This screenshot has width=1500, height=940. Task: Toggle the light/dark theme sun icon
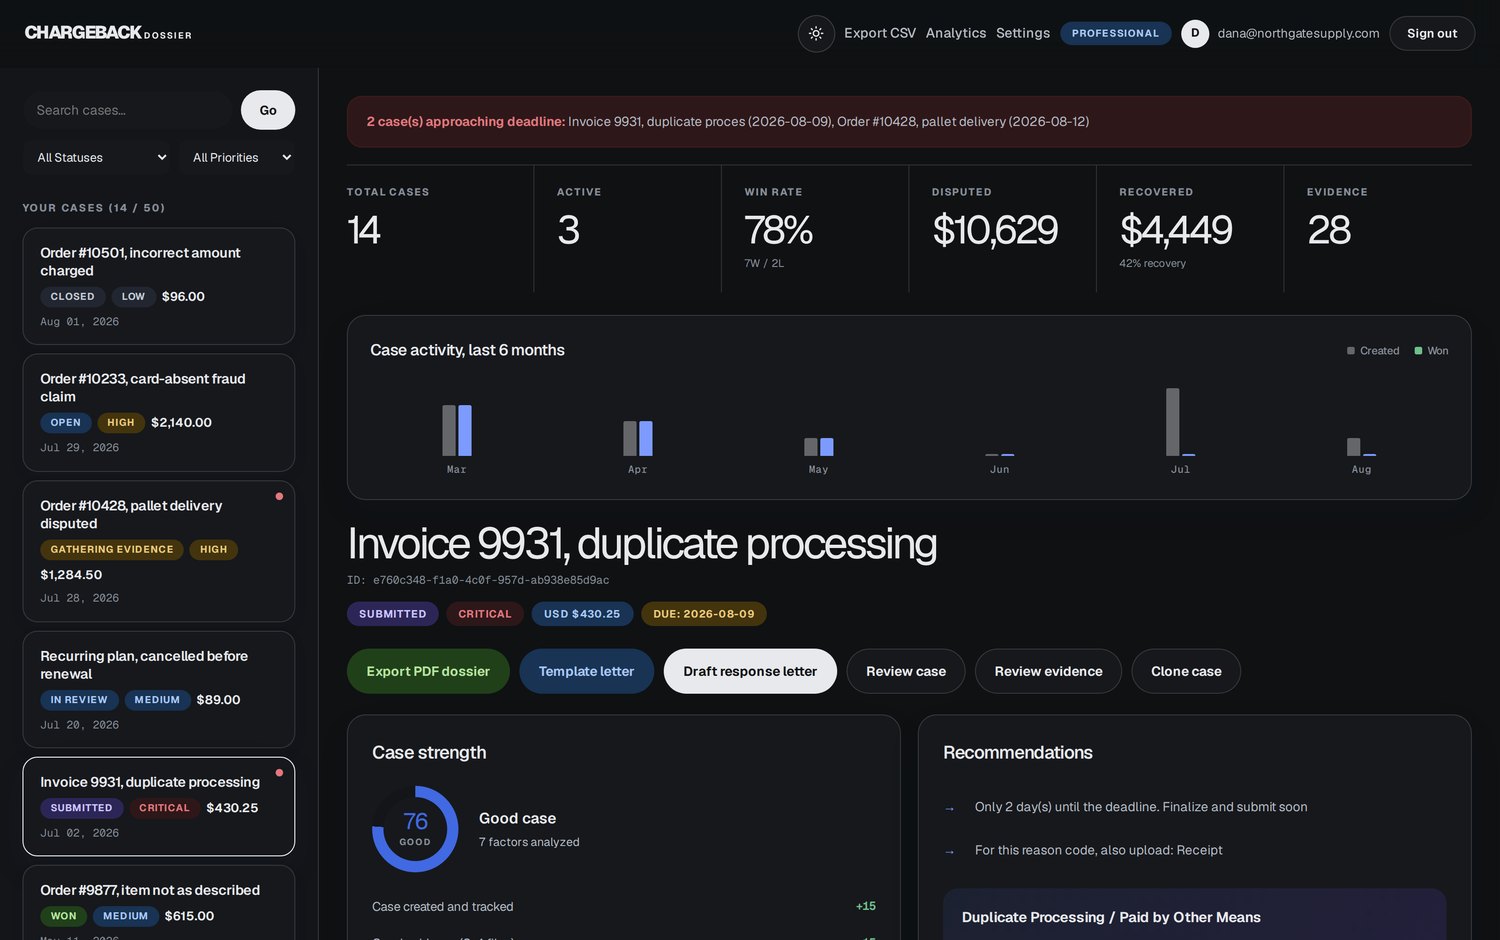[x=816, y=33]
